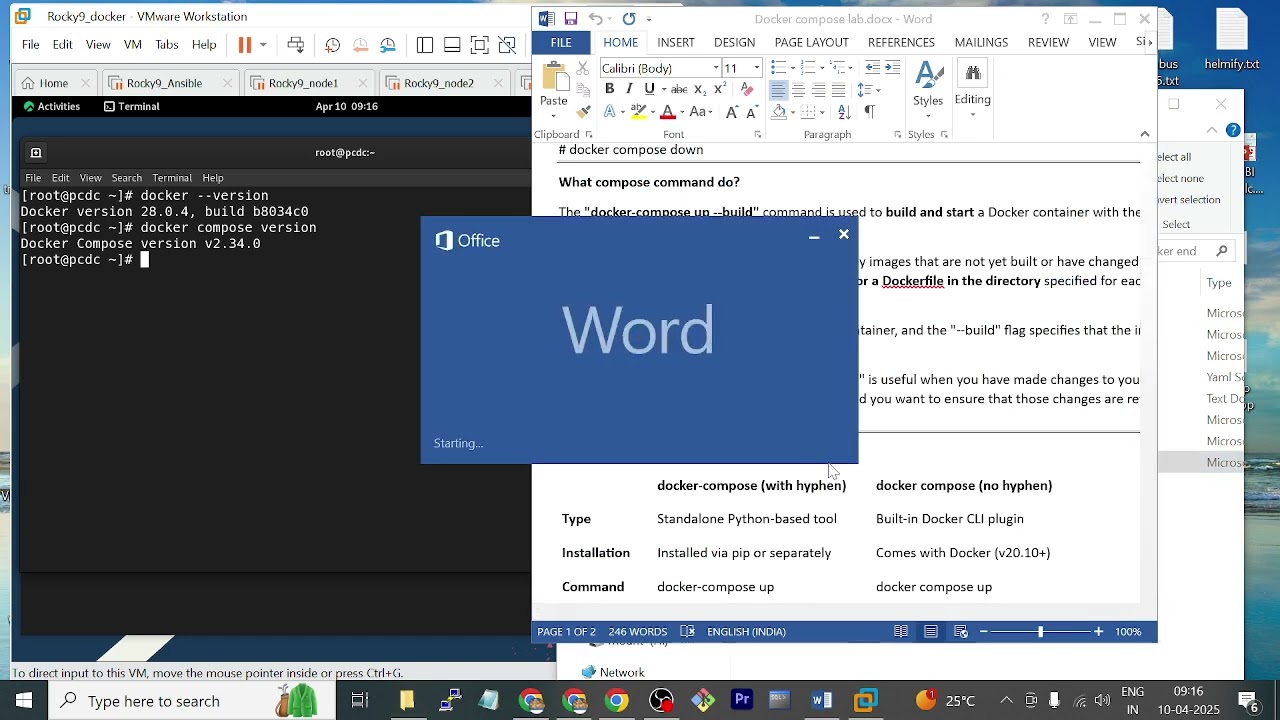Image resolution: width=1280 pixels, height=720 pixels.
Task: Open VMware snapshot manager icon
Action: coord(388,45)
